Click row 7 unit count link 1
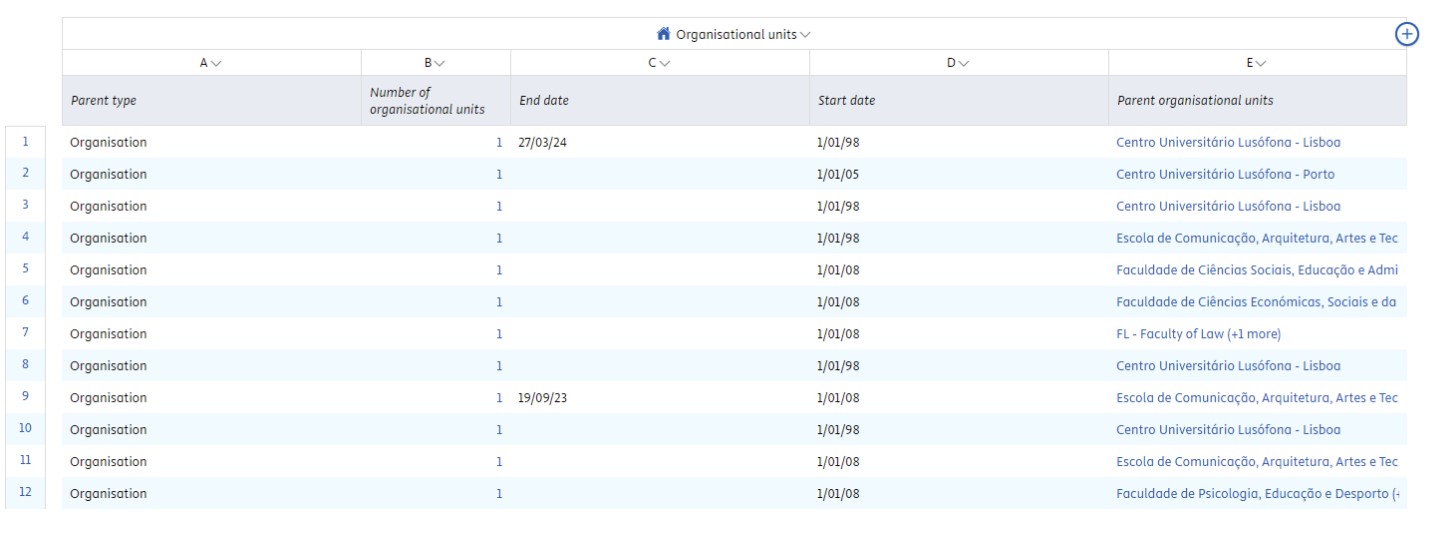This screenshot has width=1448, height=541. (x=499, y=334)
